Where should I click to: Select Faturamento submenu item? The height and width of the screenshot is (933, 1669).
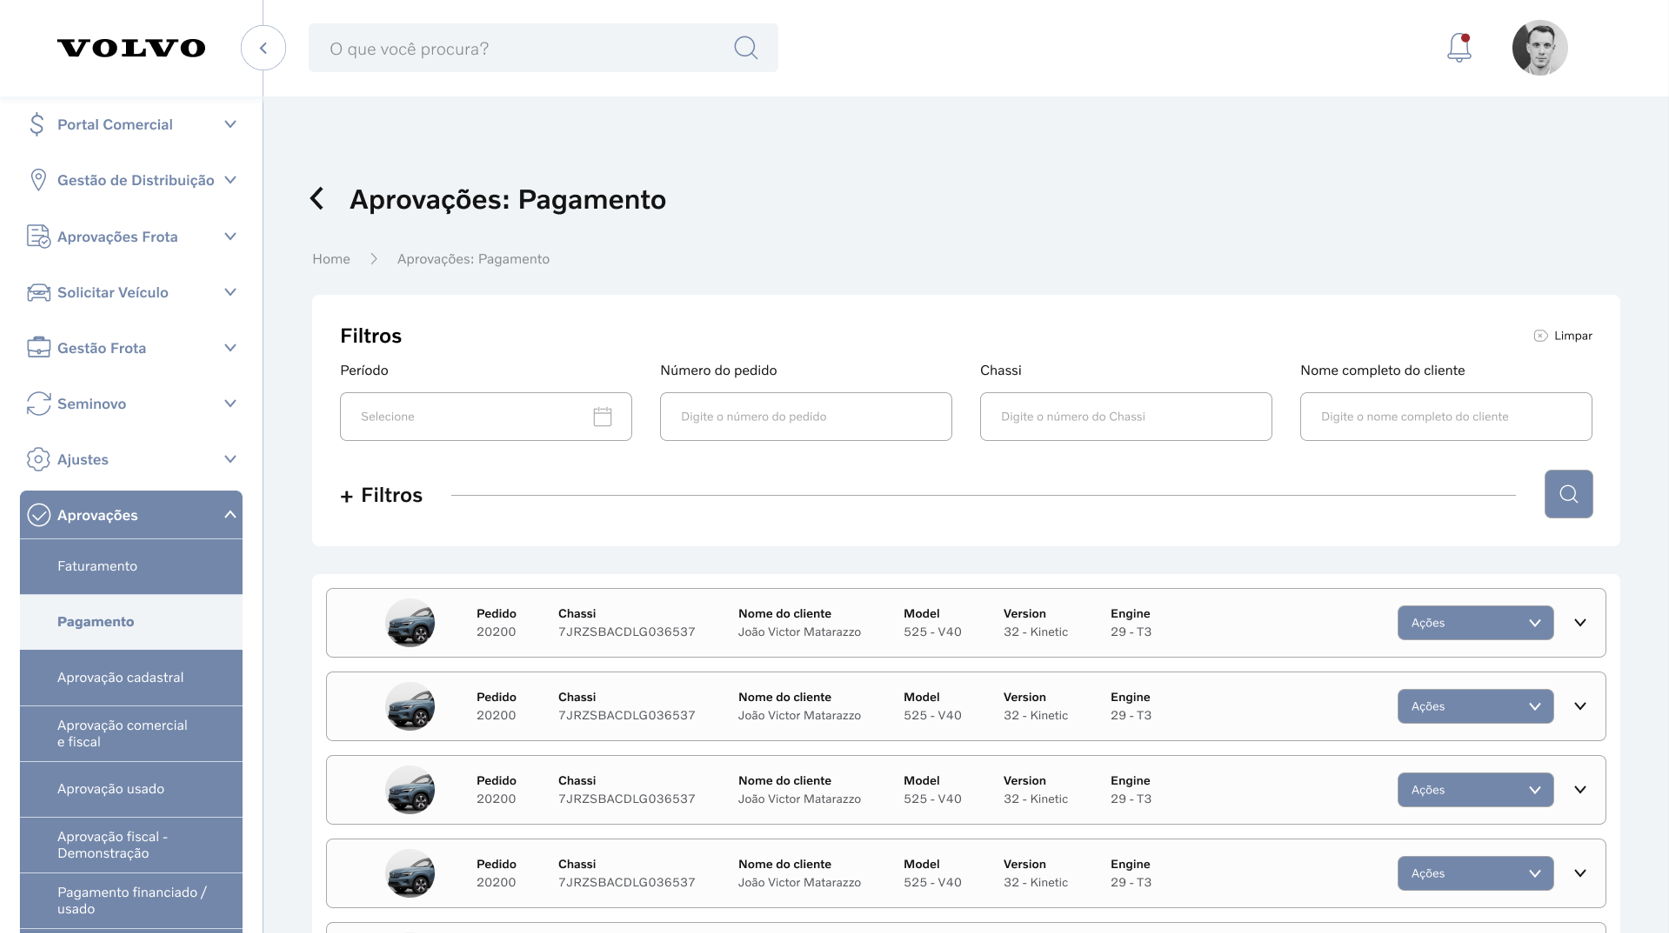tap(97, 566)
